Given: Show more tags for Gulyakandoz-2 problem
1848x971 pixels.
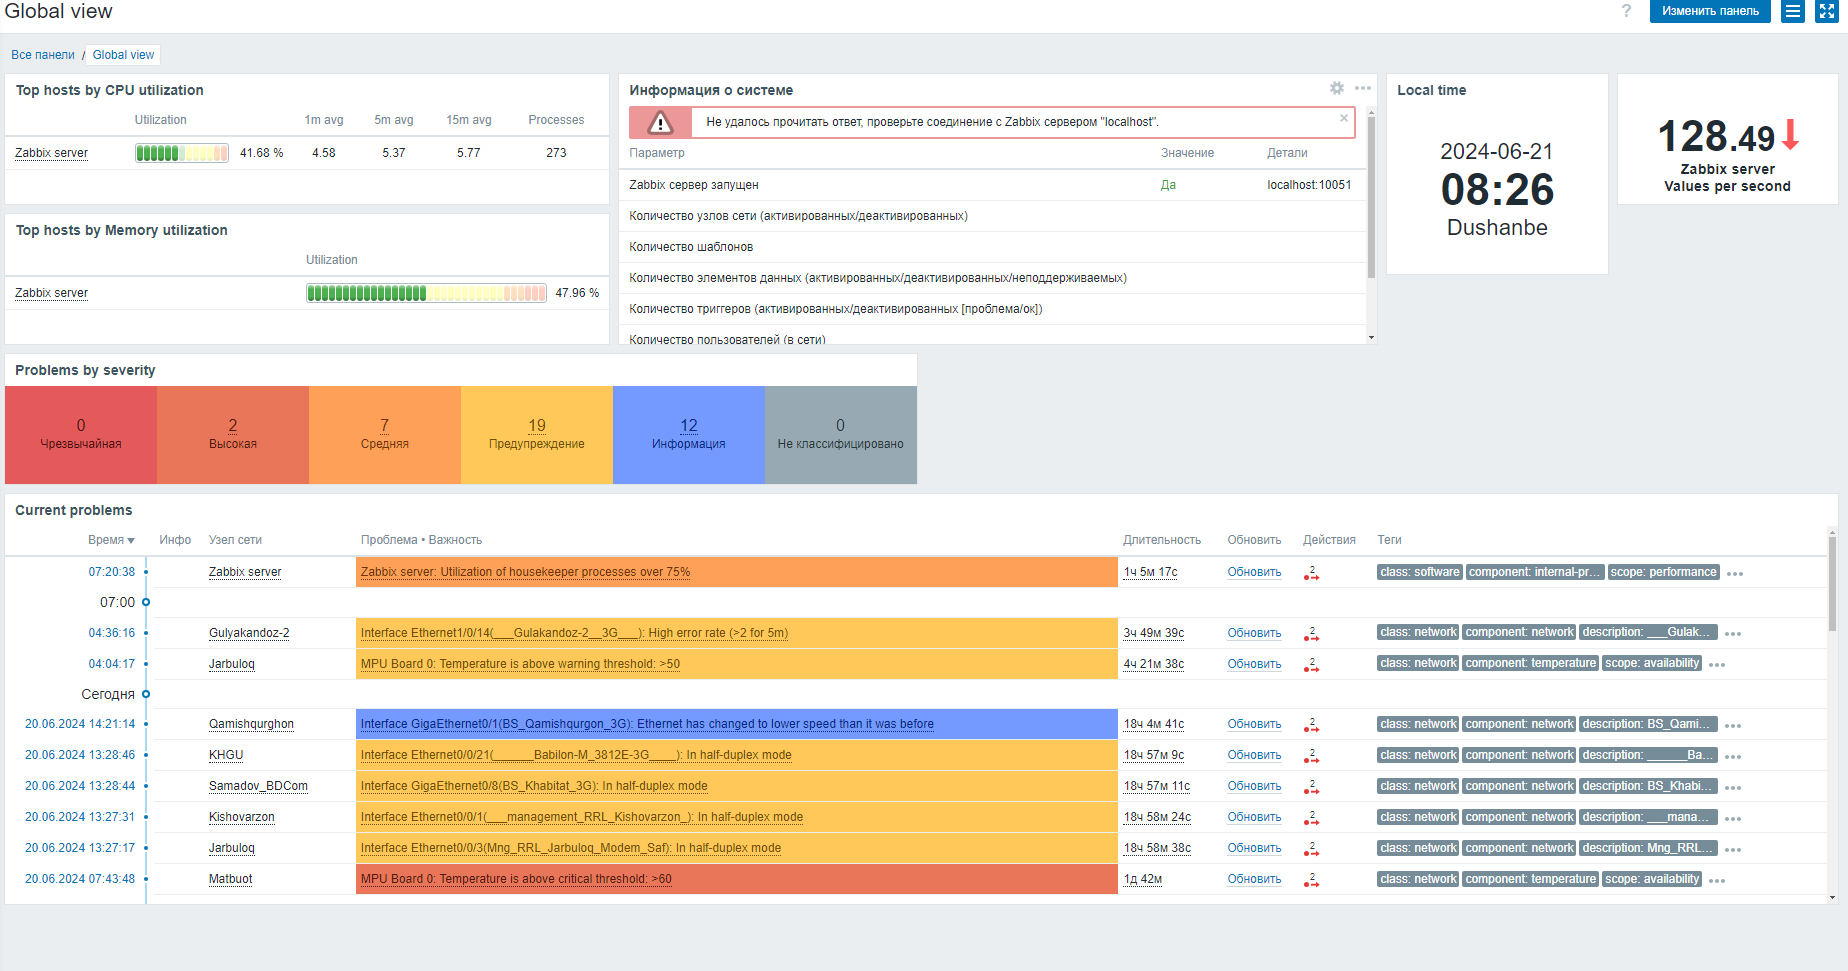Looking at the screenshot, I should [1733, 634].
